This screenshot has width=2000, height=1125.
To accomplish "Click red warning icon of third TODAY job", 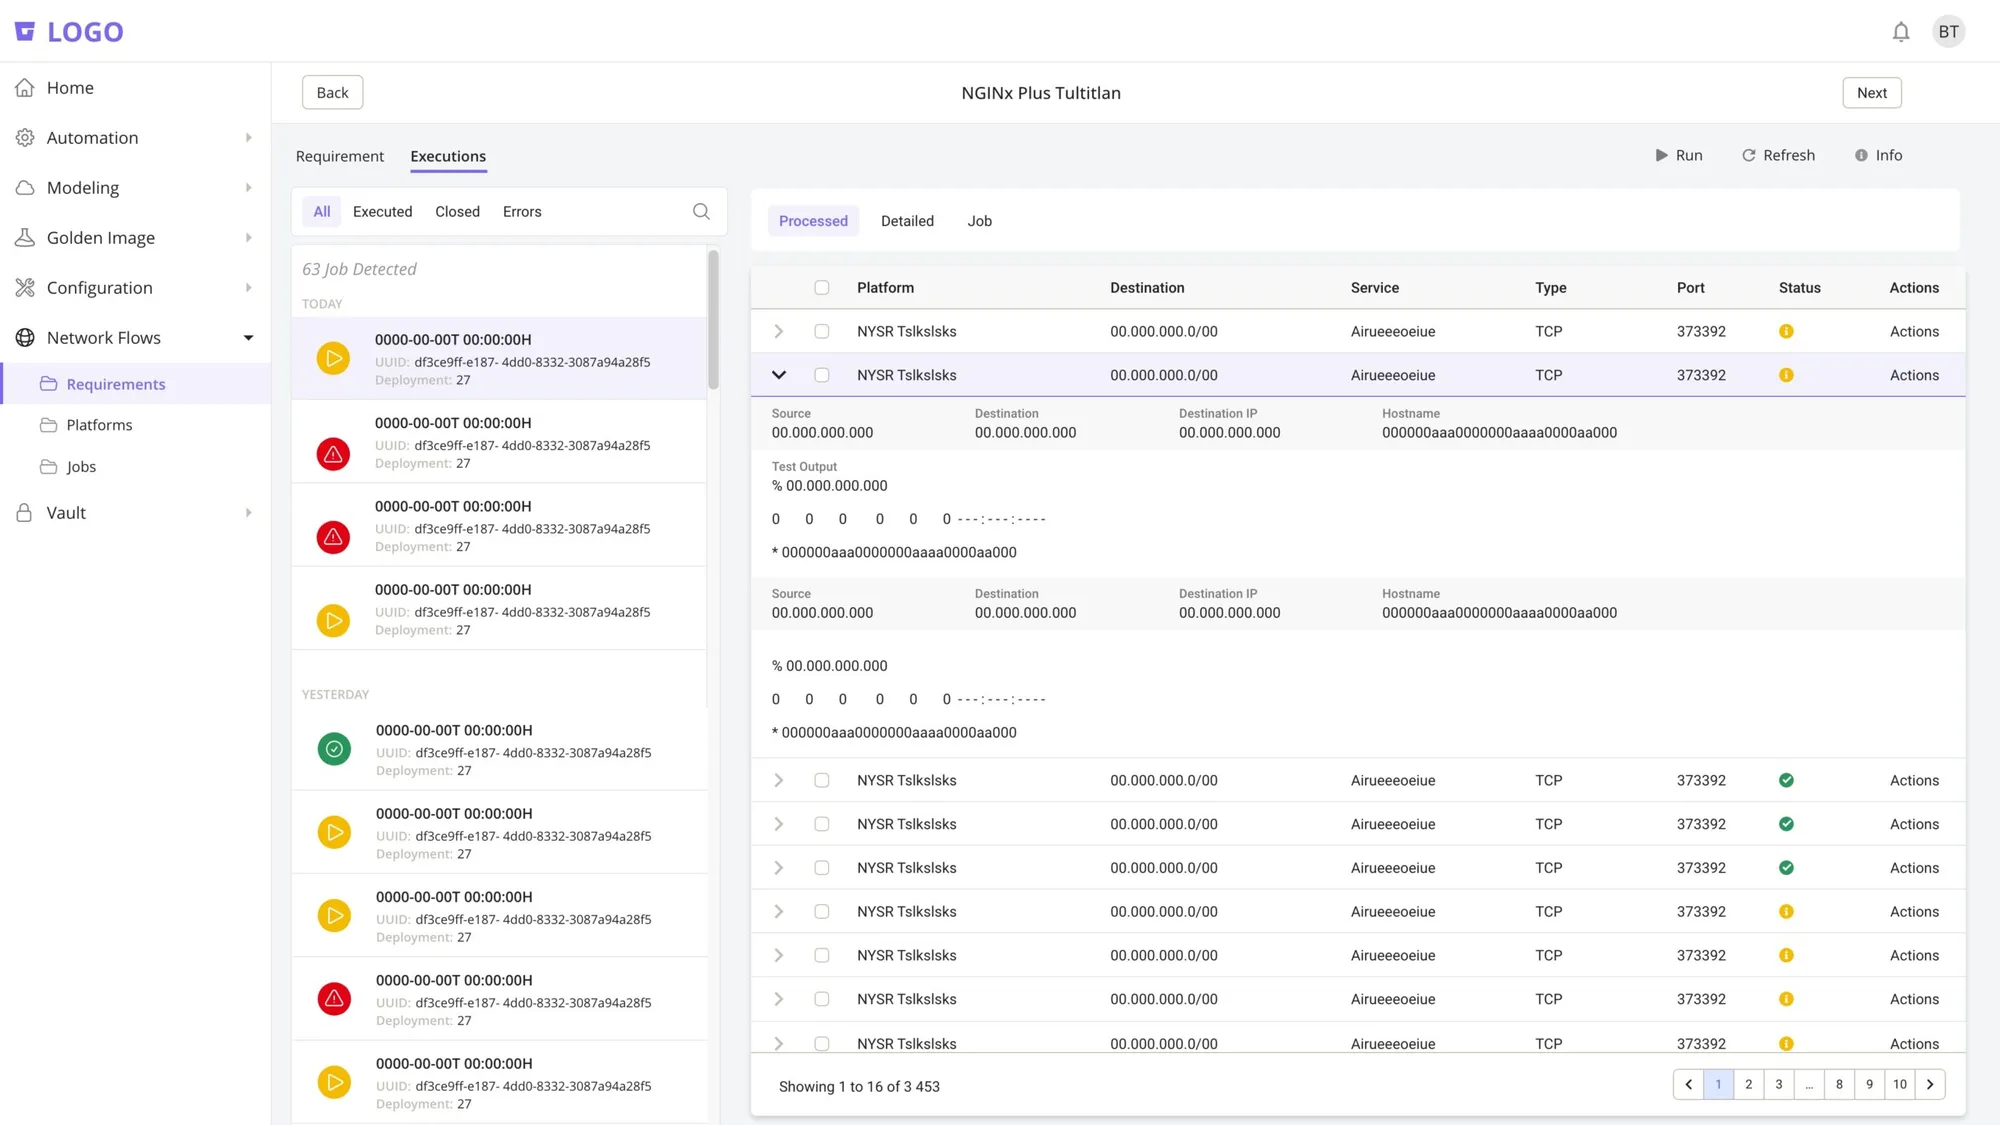I will [x=333, y=537].
